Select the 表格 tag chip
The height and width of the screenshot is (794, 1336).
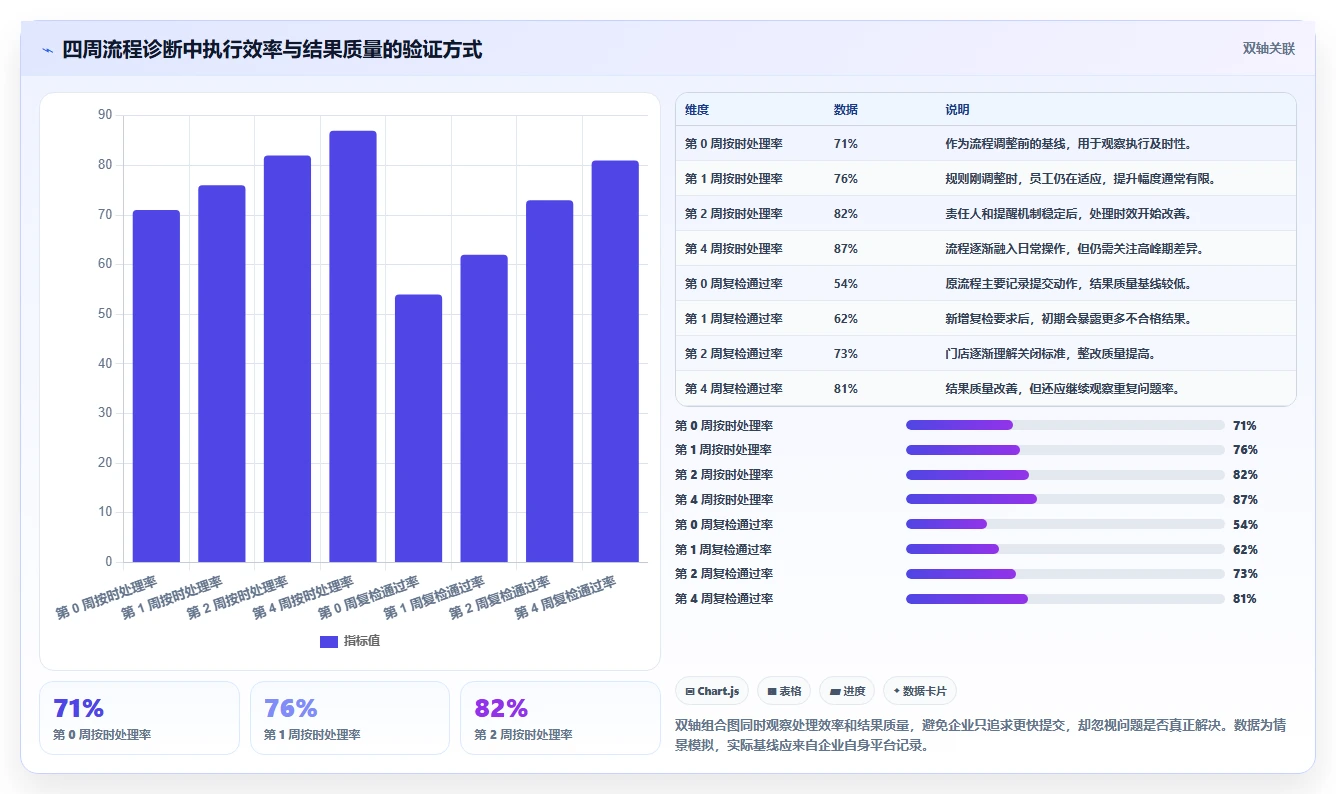[x=784, y=691]
